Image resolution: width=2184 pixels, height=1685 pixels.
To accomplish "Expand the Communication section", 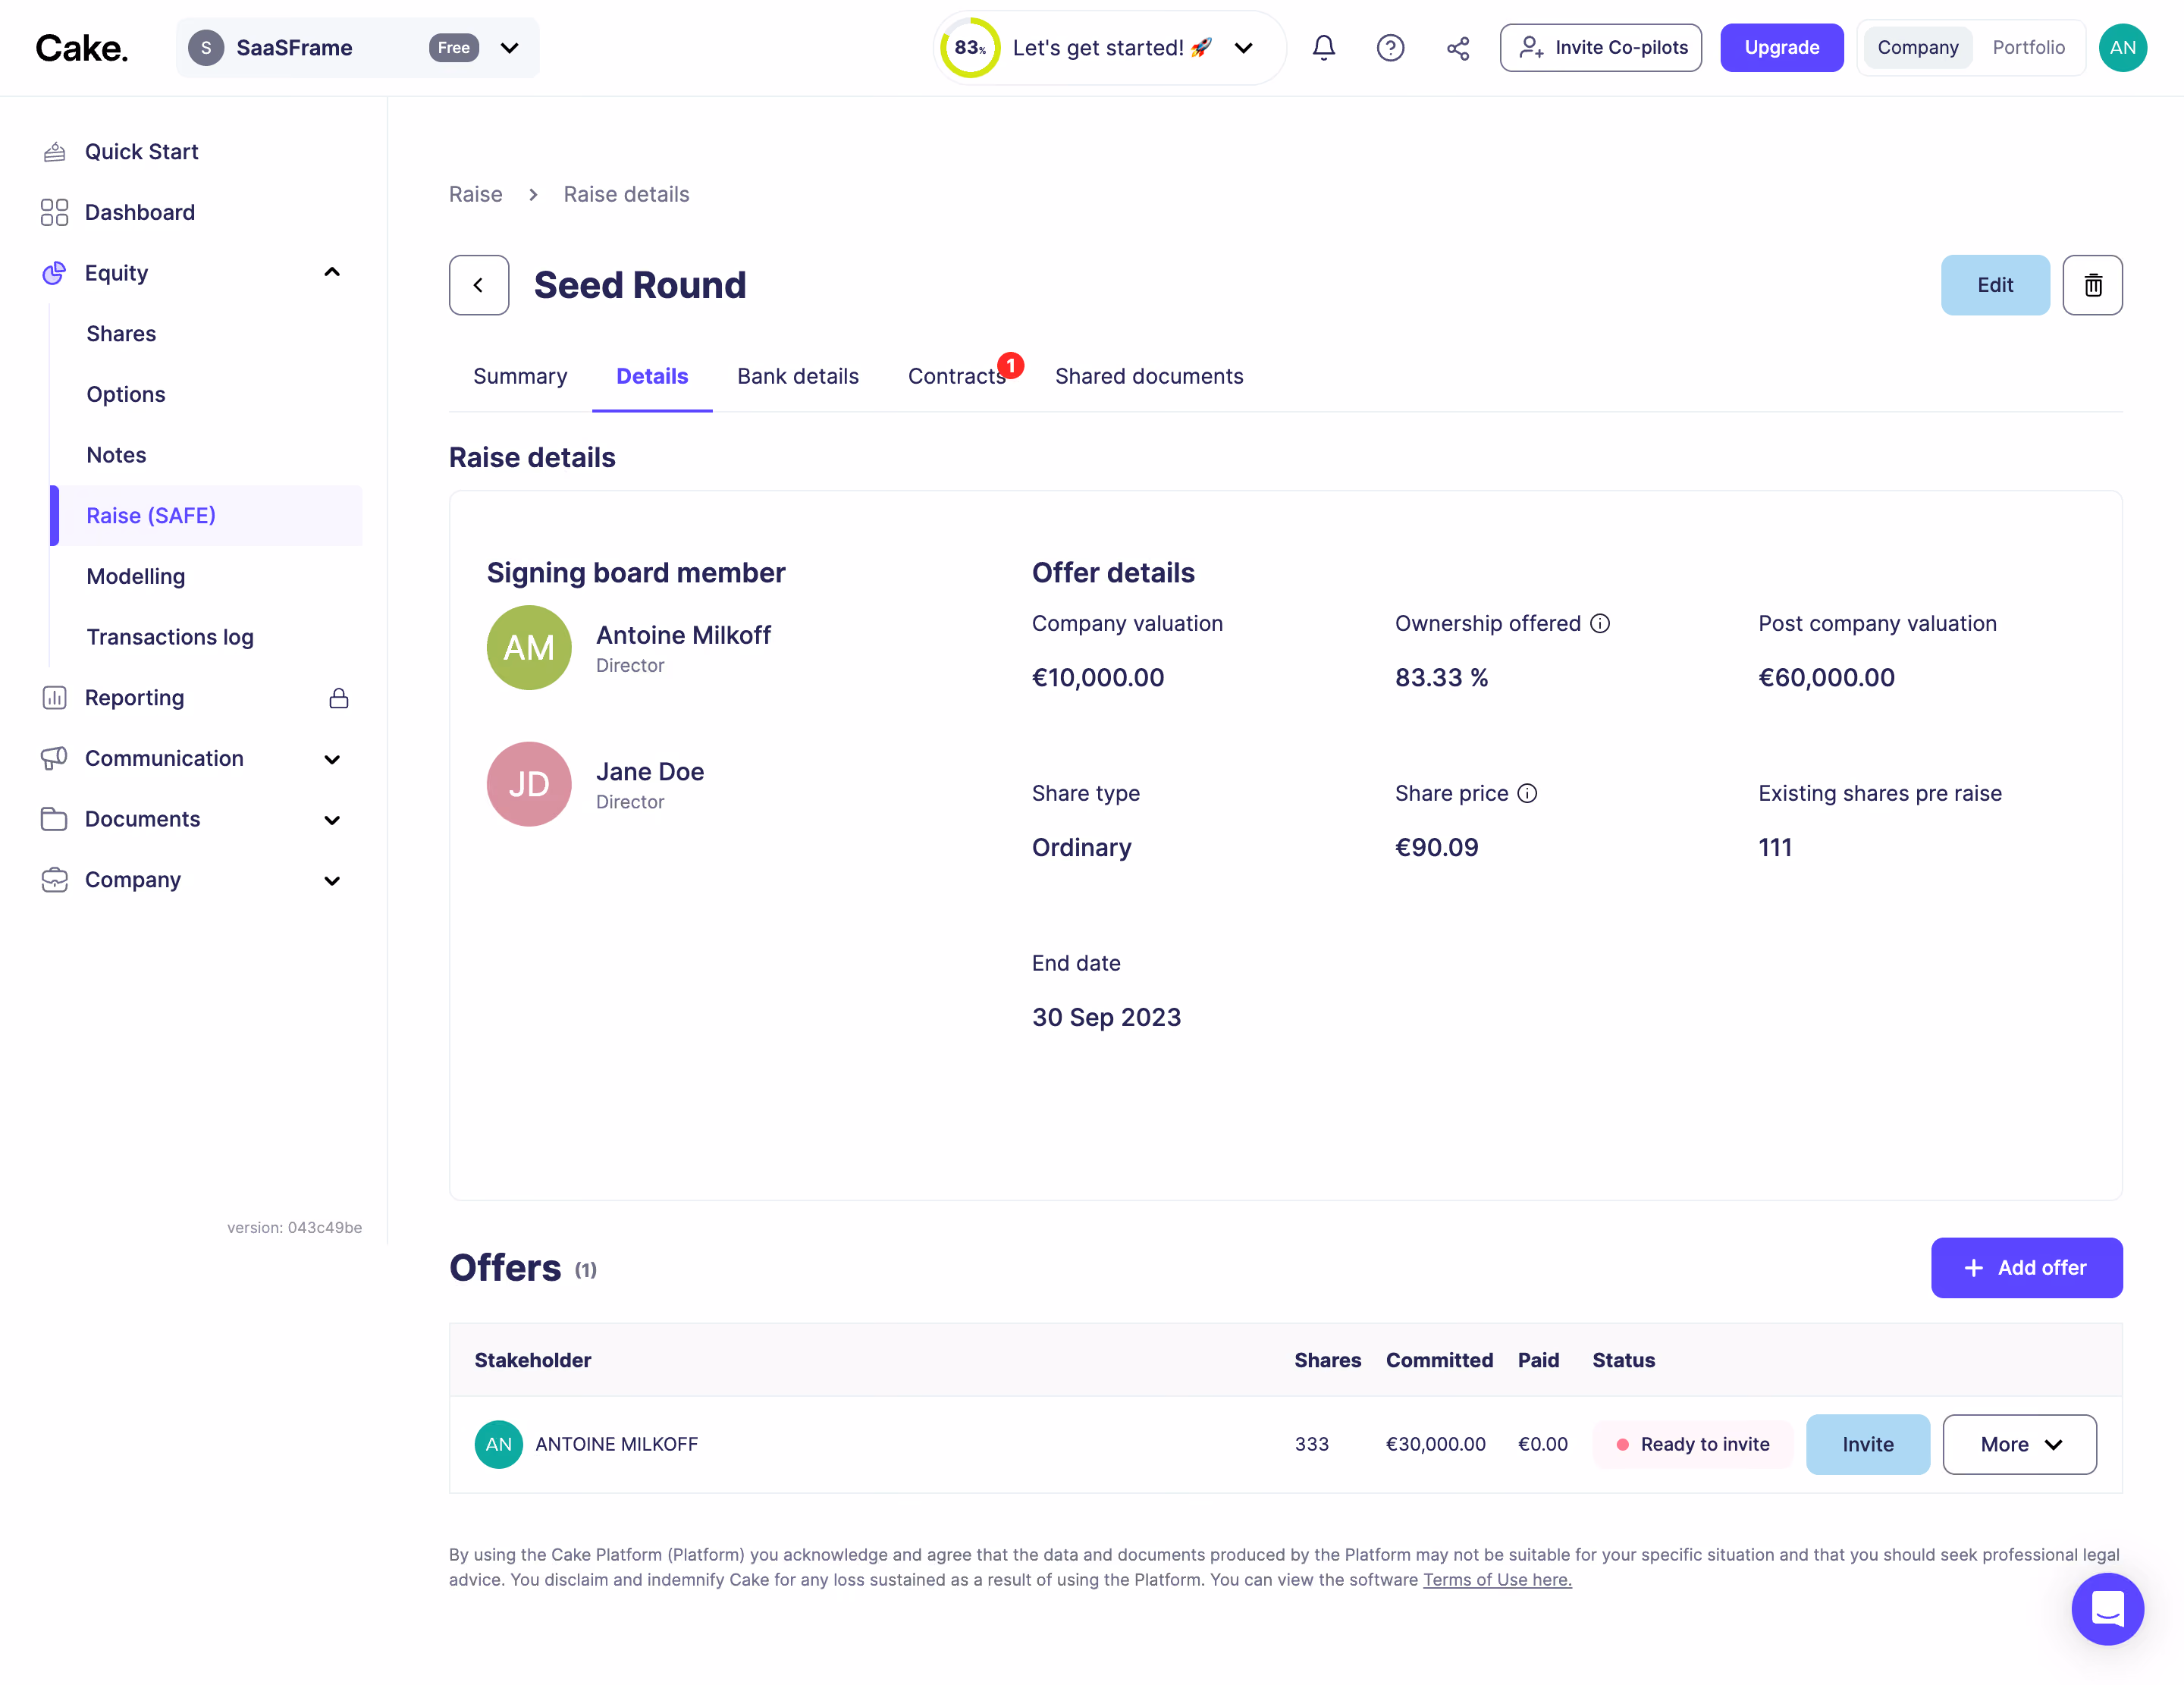I will 332,759.
